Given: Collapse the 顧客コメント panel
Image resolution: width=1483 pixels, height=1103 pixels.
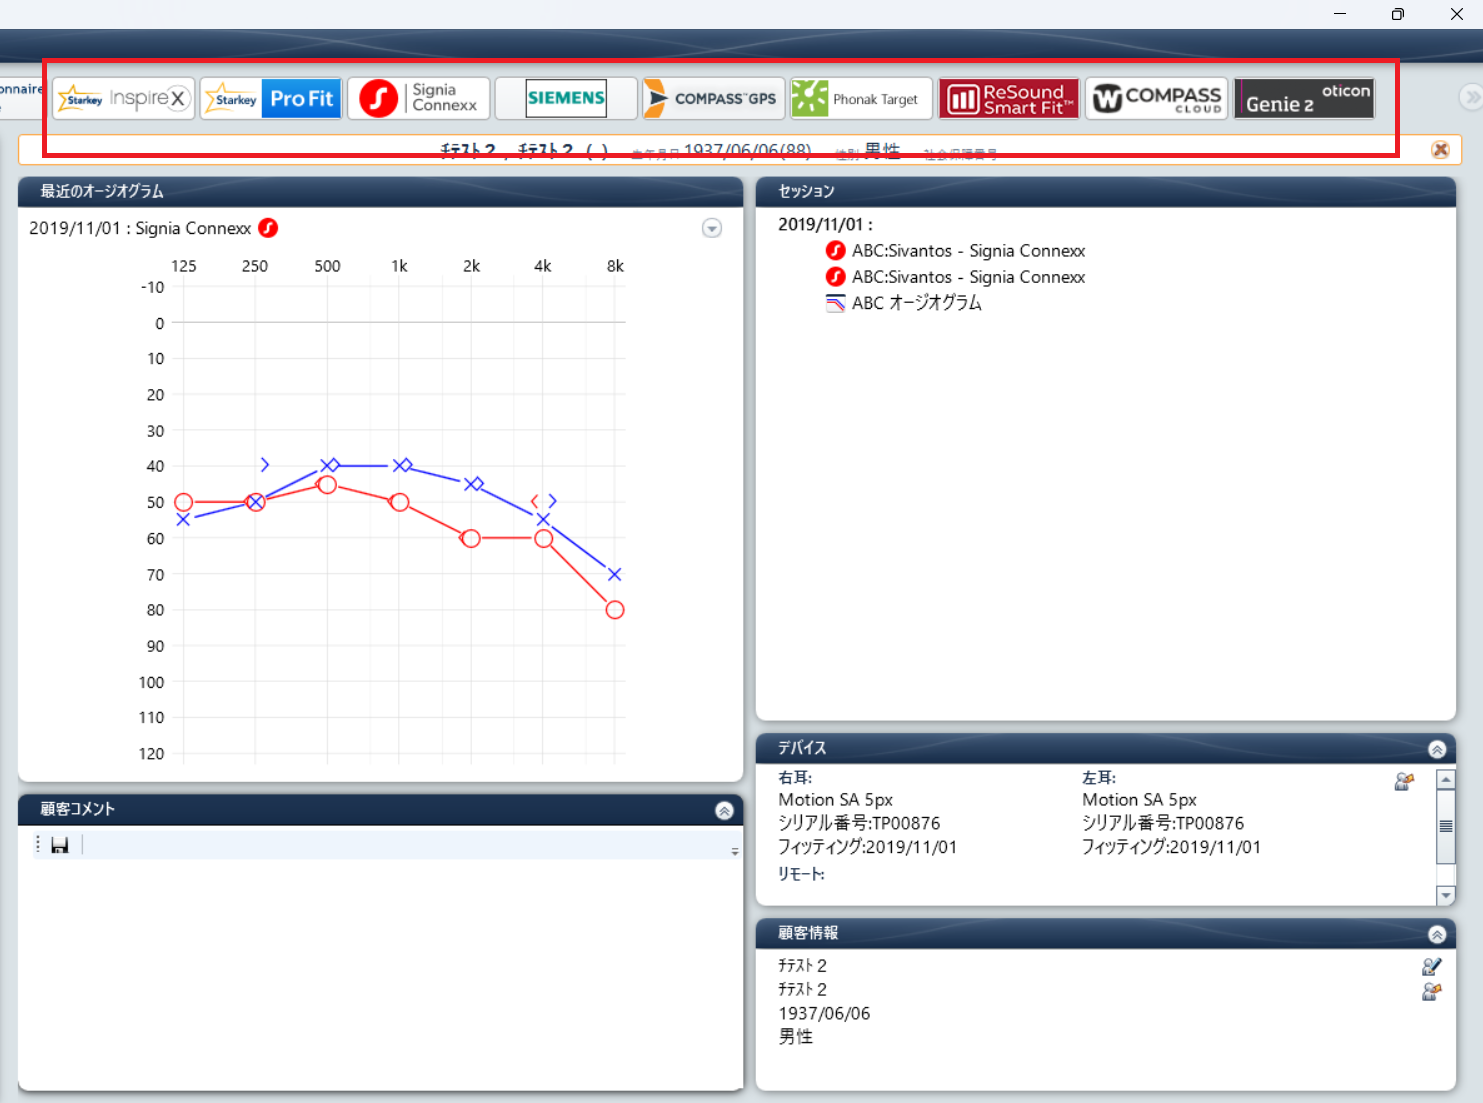Looking at the screenshot, I should [724, 810].
